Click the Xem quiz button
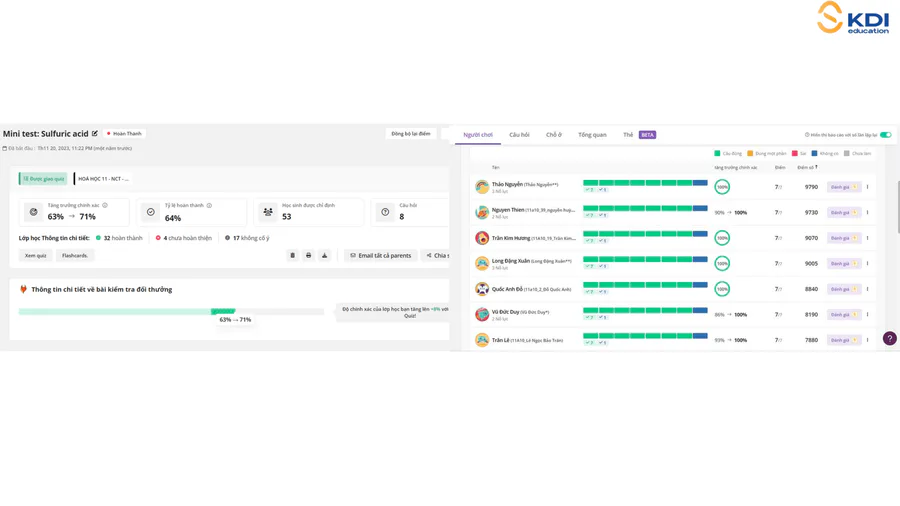 [36, 255]
